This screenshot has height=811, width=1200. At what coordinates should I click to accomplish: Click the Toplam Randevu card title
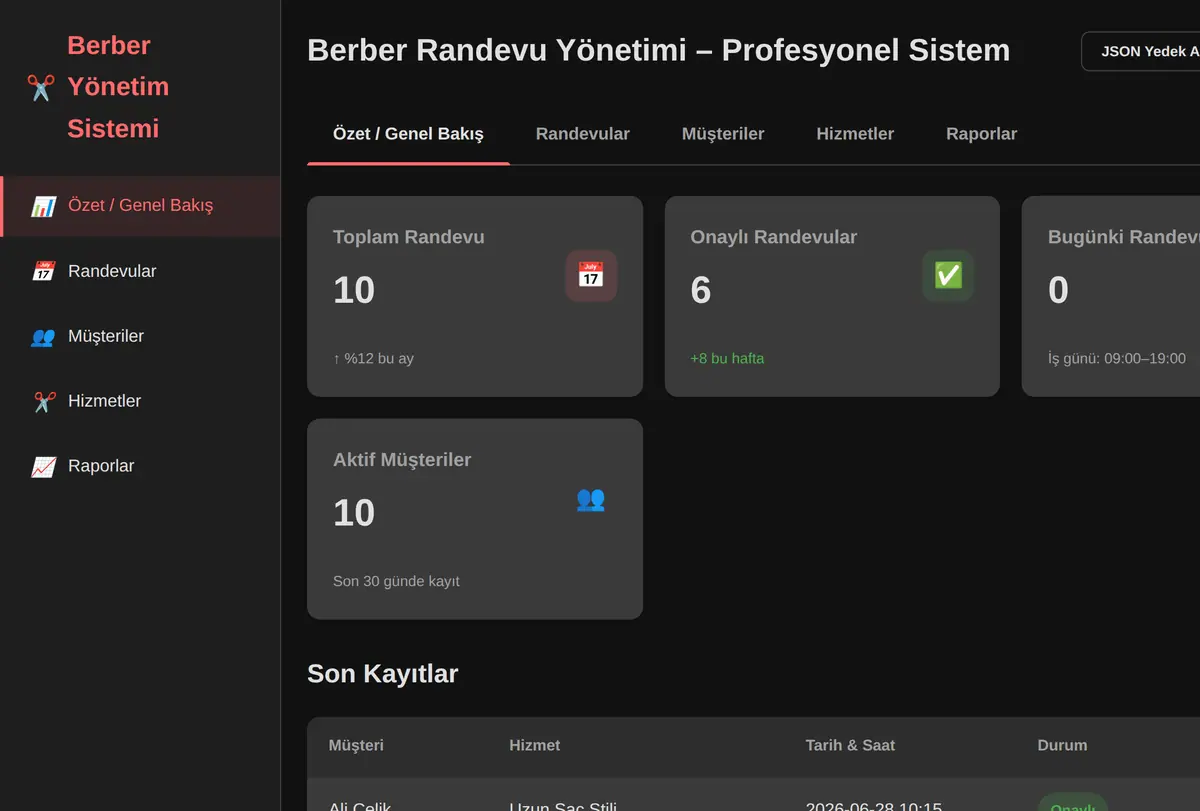[x=409, y=237]
